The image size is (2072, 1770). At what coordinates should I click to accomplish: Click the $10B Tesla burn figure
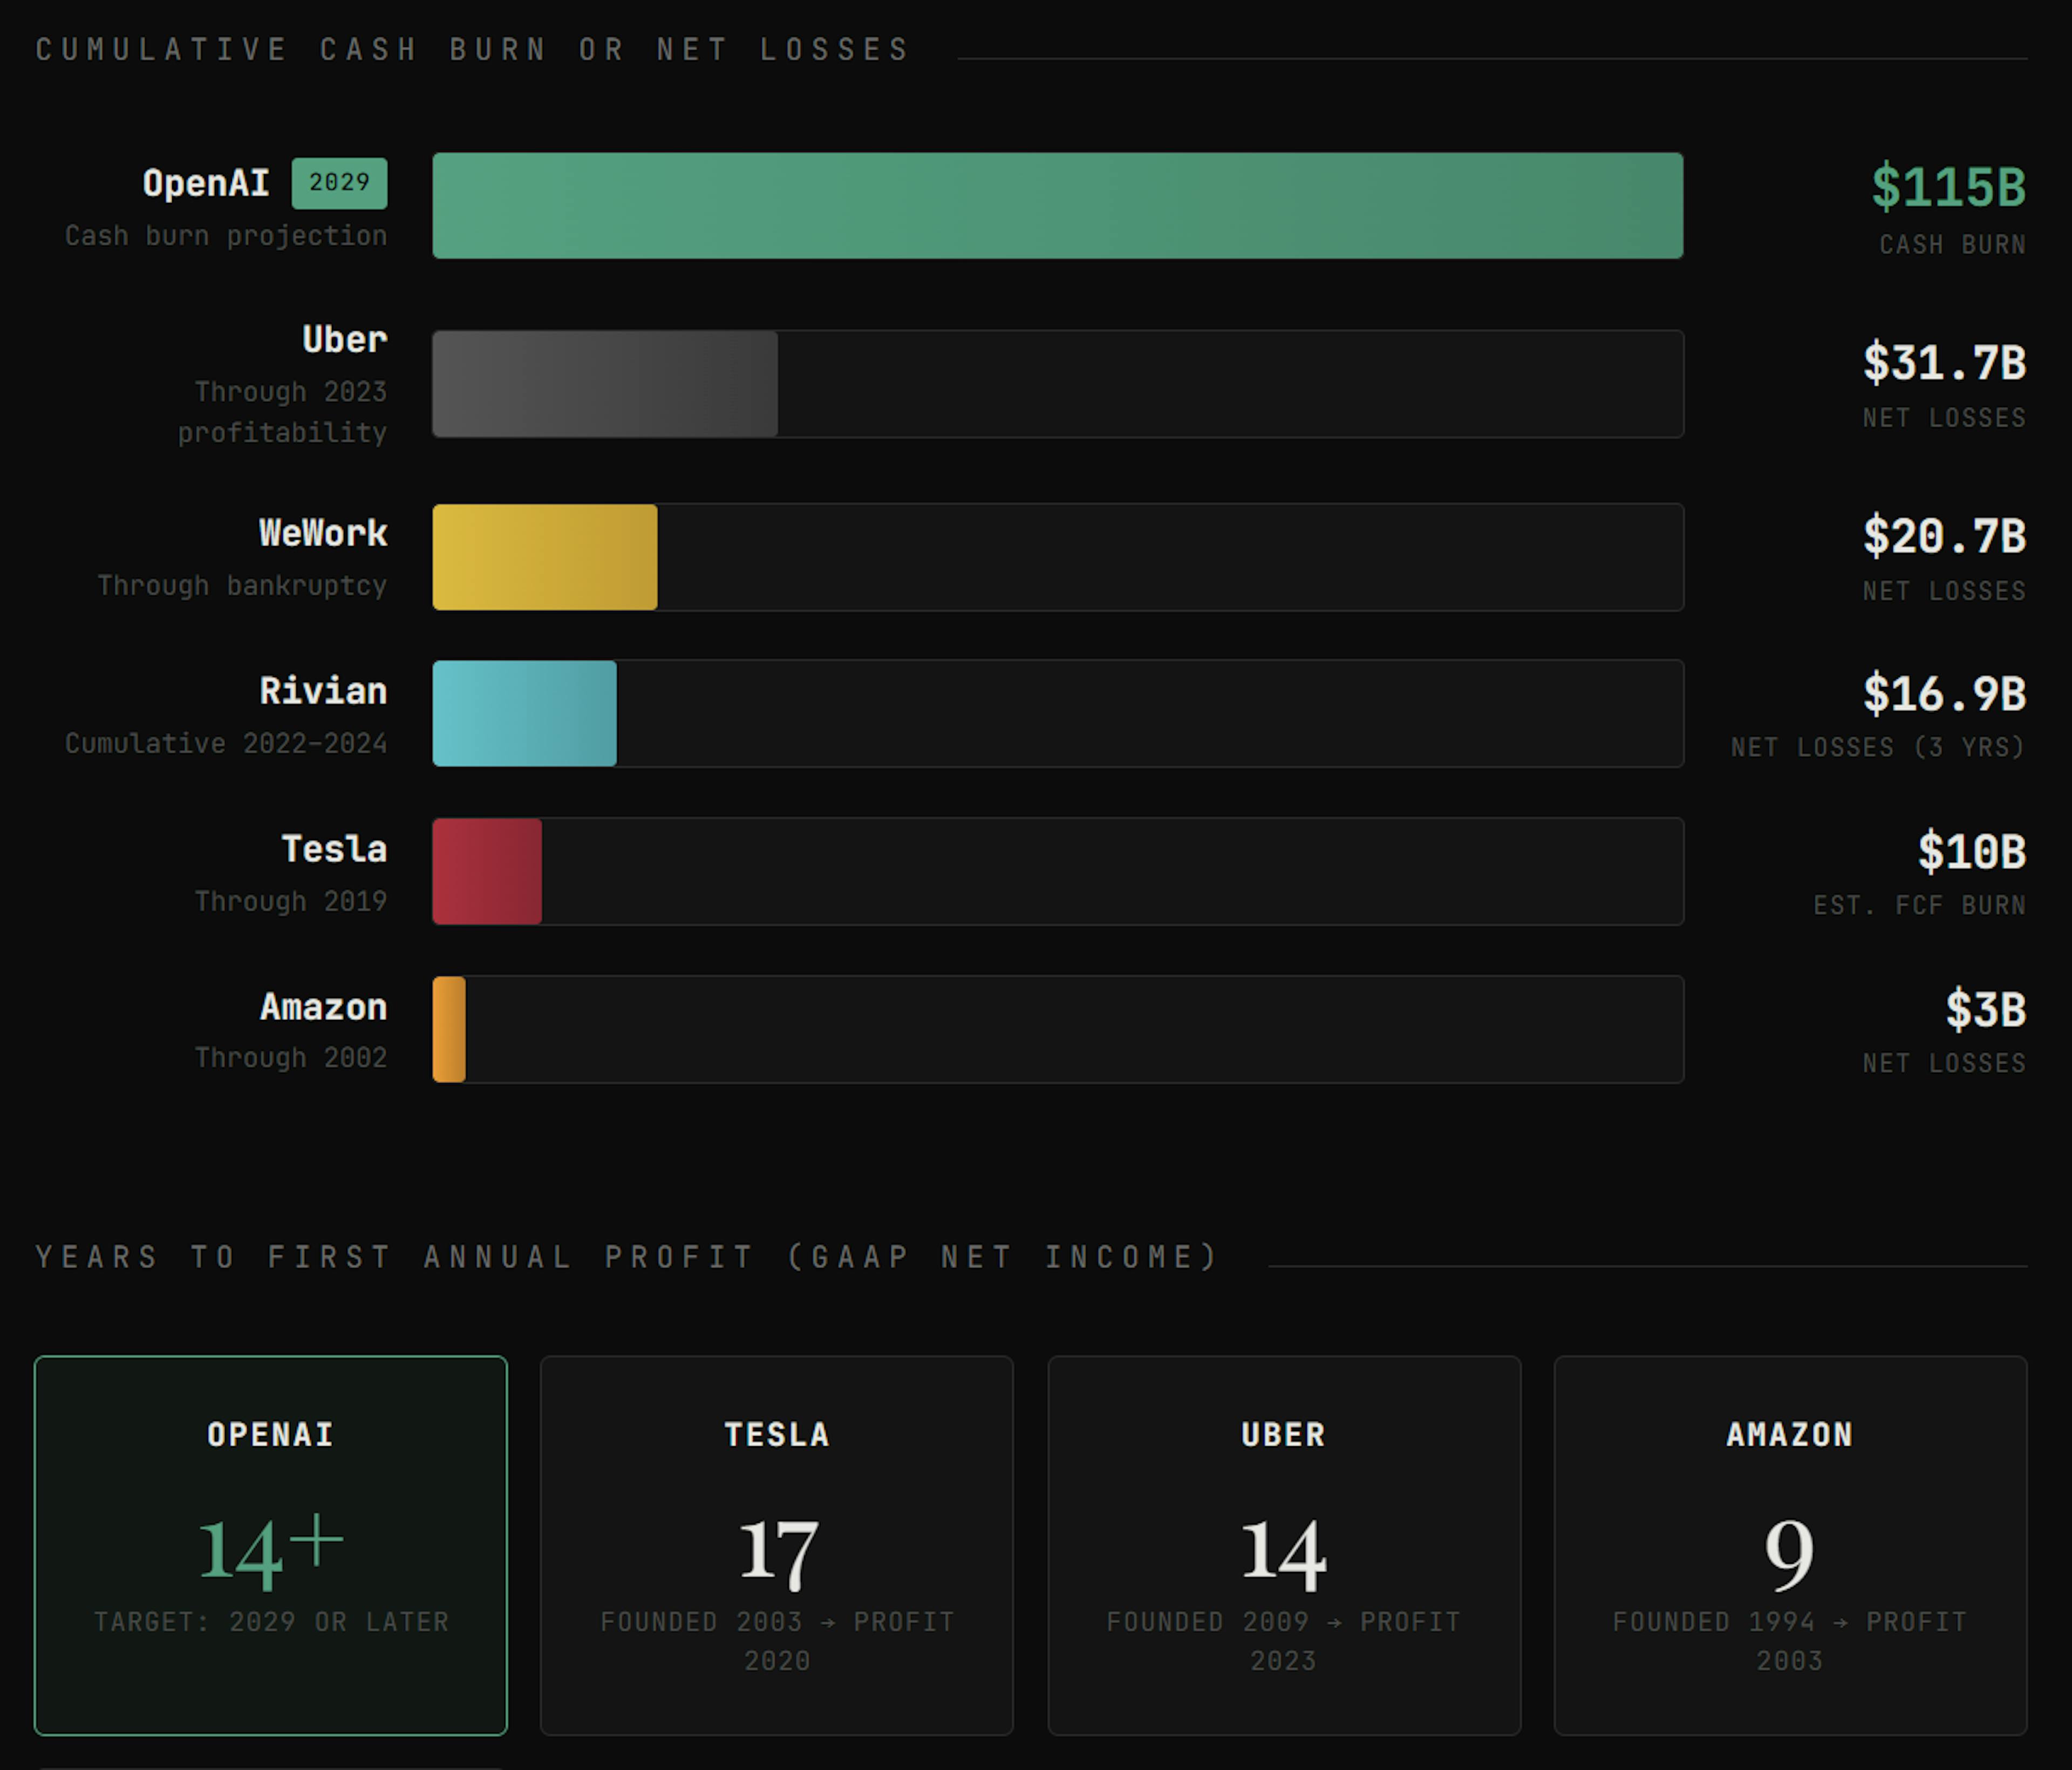1971,852
